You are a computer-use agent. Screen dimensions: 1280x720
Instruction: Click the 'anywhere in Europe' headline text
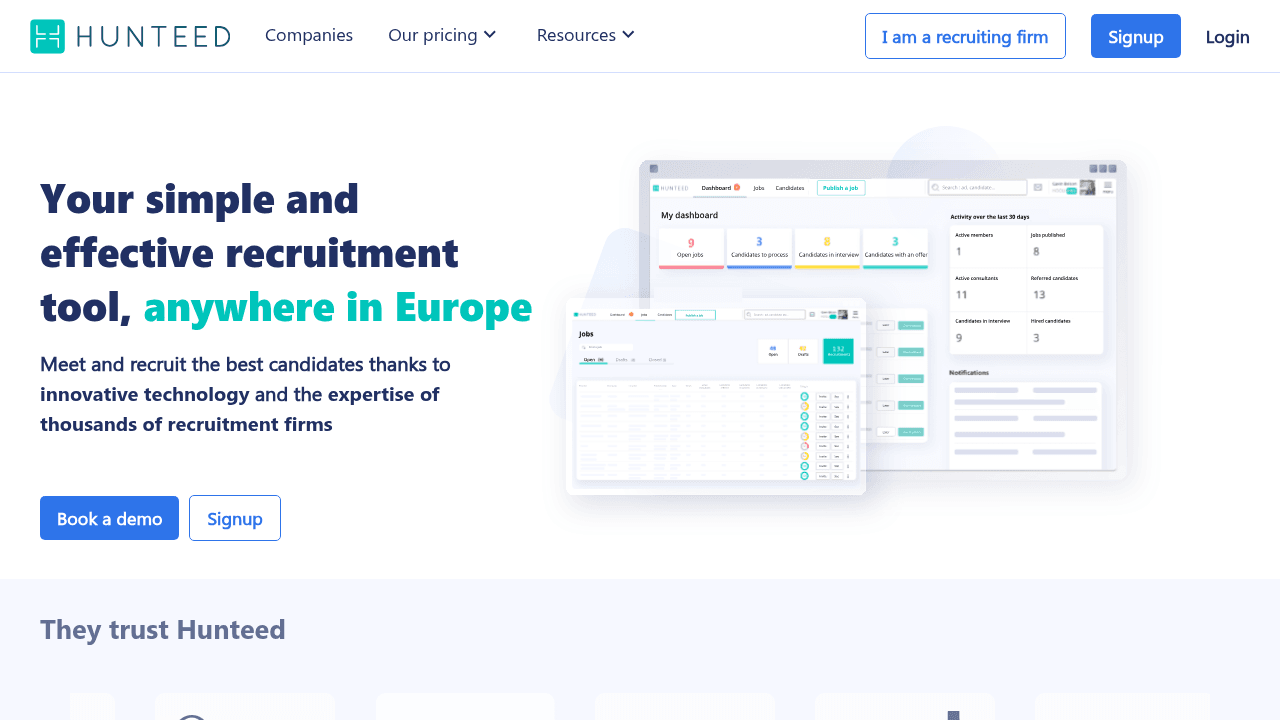coord(338,307)
